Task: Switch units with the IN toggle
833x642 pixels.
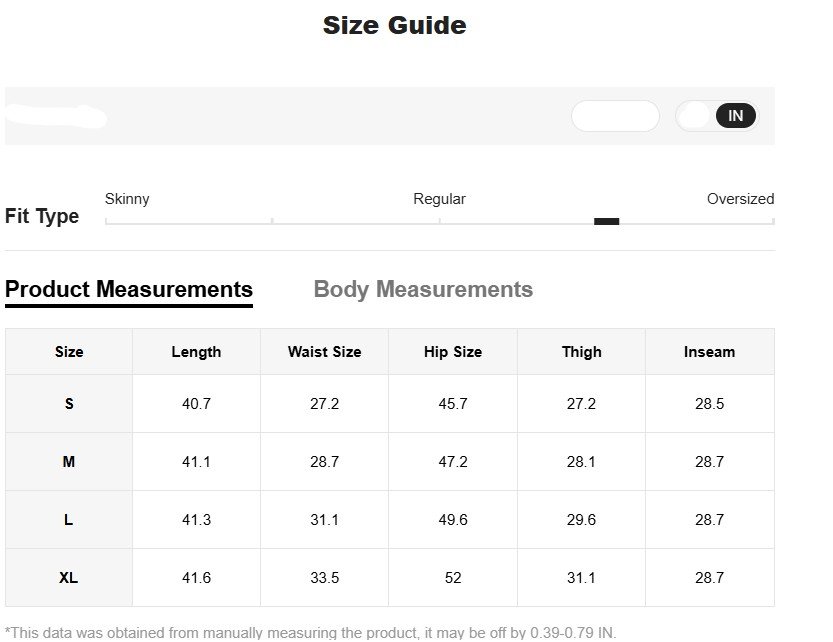Action: click(x=735, y=116)
